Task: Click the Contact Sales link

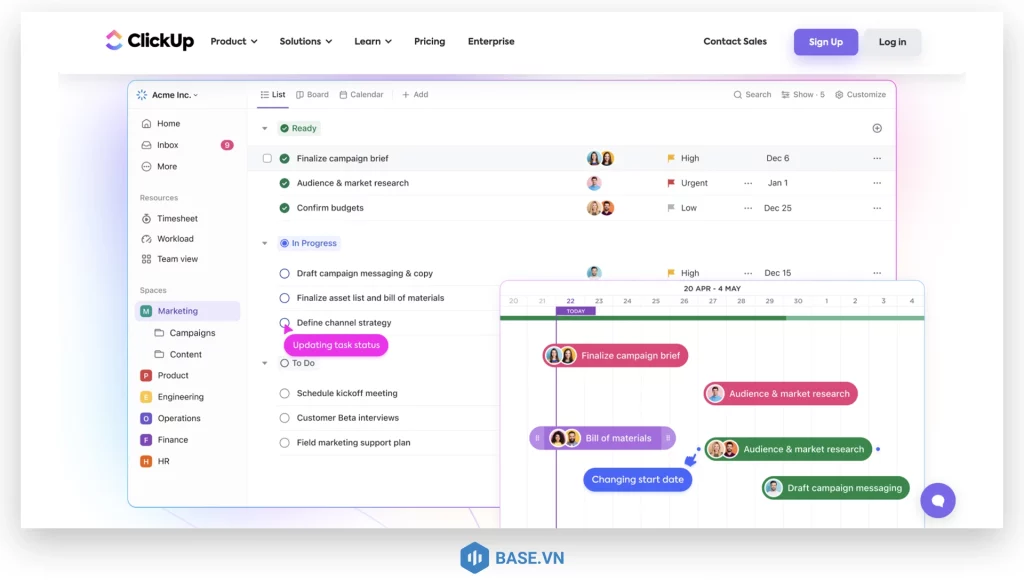Action: [x=735, y=42]
